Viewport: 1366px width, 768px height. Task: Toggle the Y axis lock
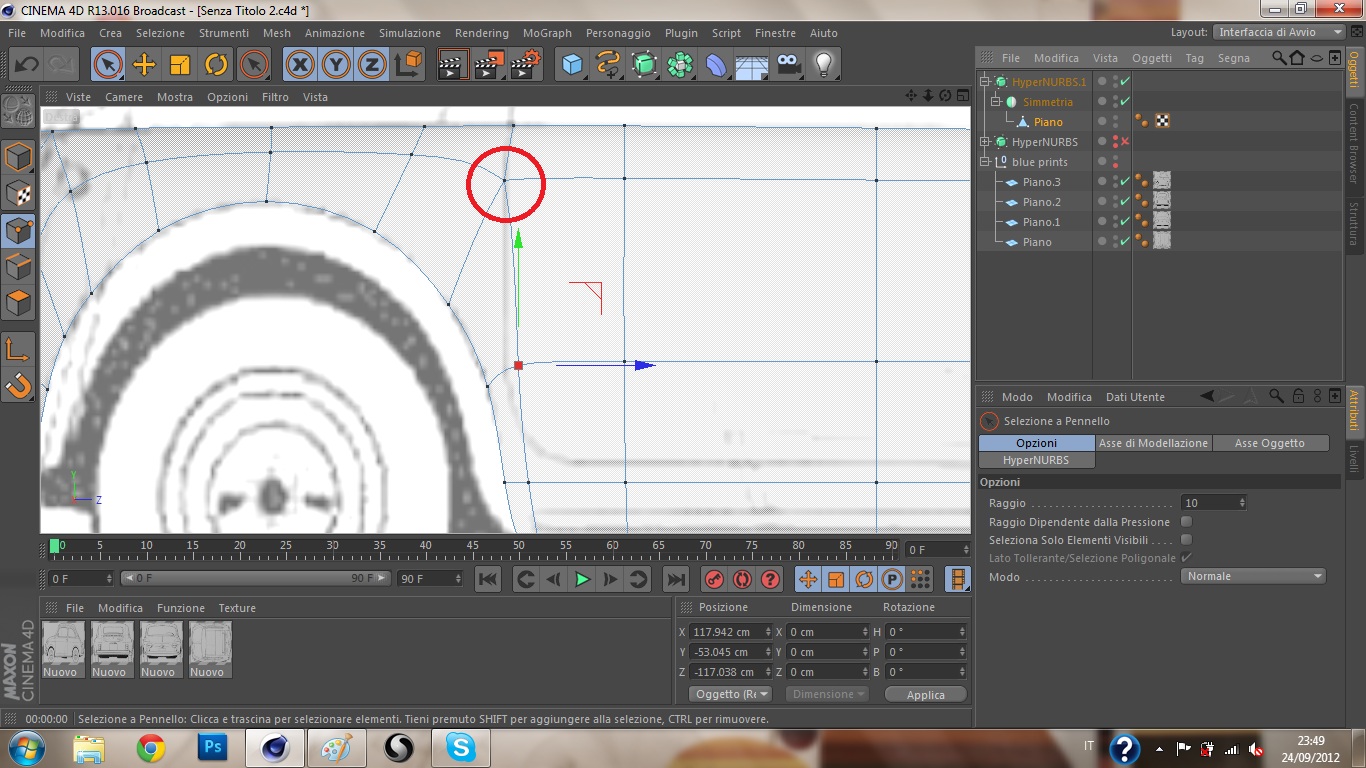(336, 65)
